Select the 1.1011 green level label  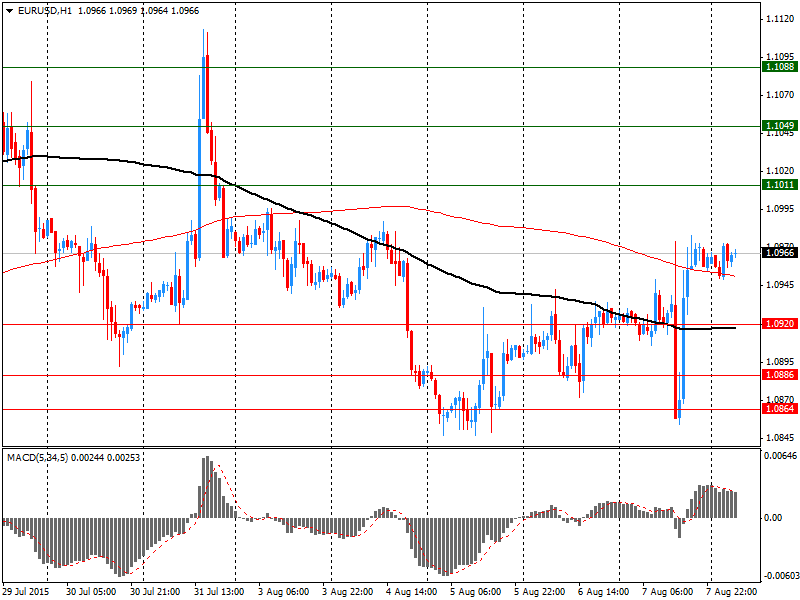click(780, 185)
